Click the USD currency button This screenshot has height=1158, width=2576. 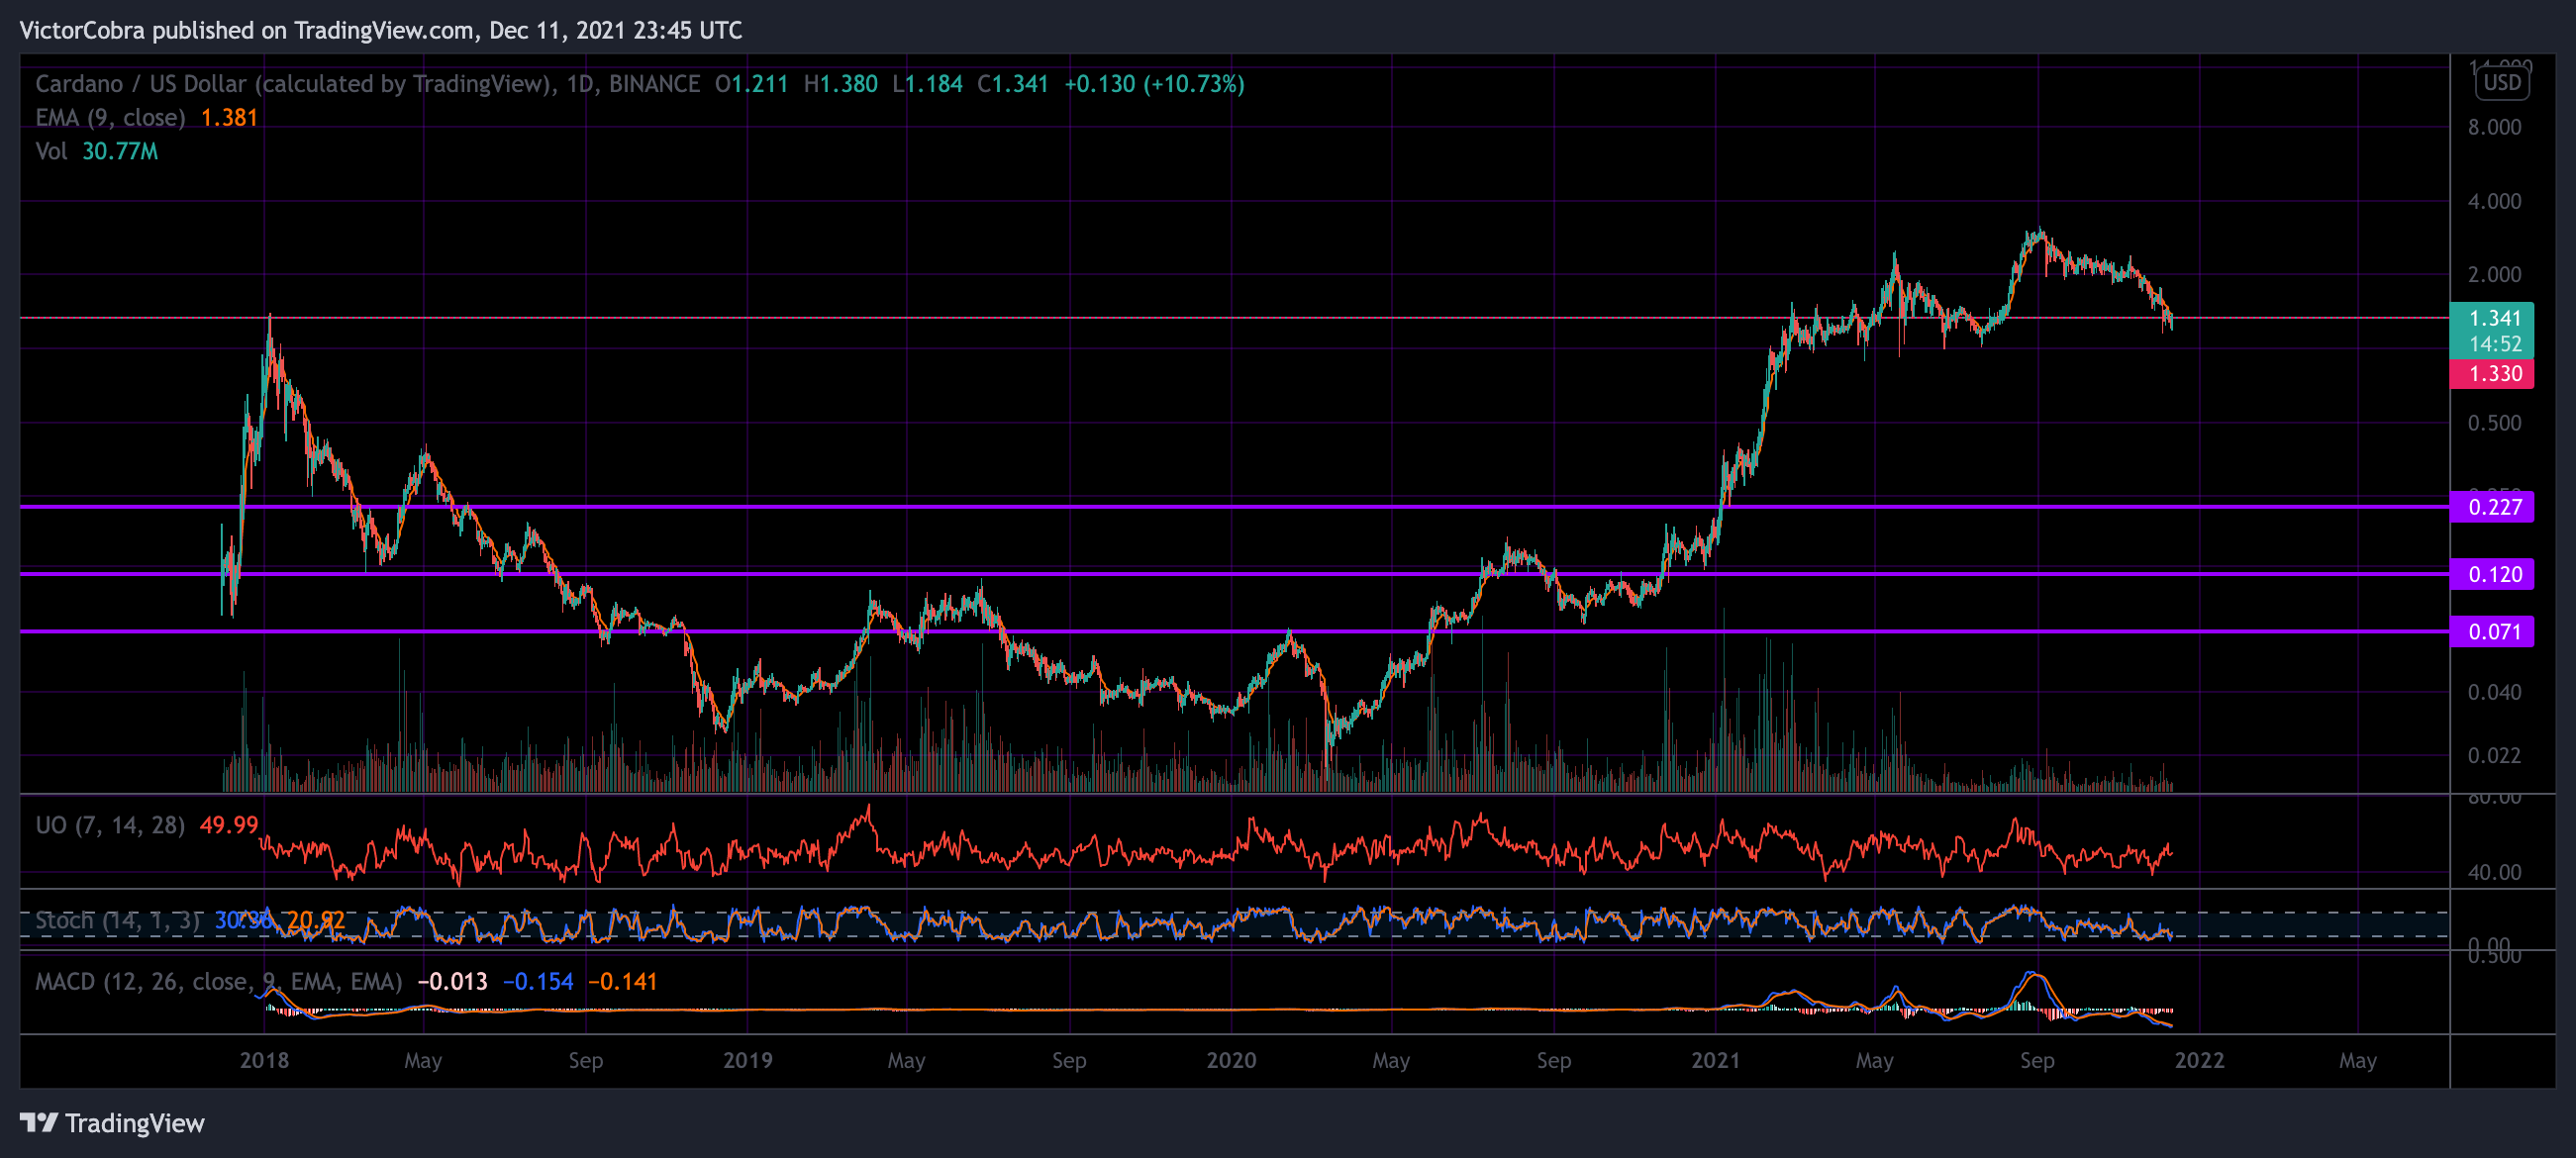[x=2502, y=82]
